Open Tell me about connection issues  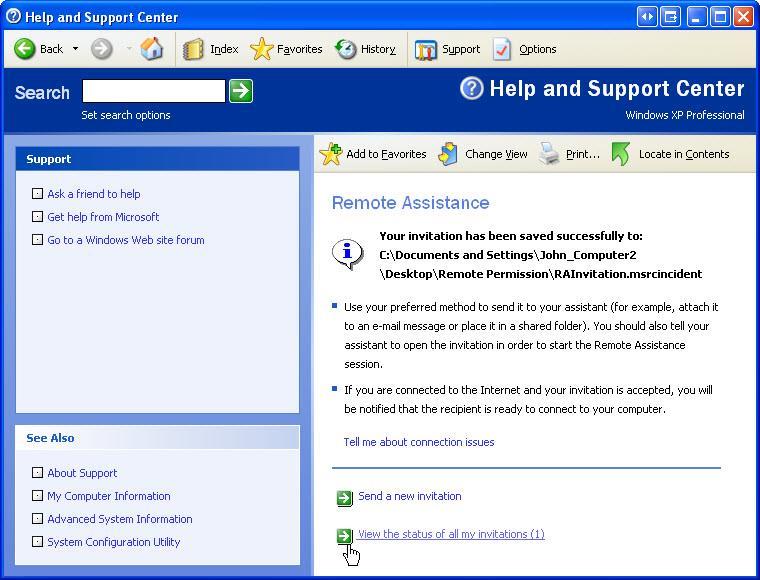419,442
